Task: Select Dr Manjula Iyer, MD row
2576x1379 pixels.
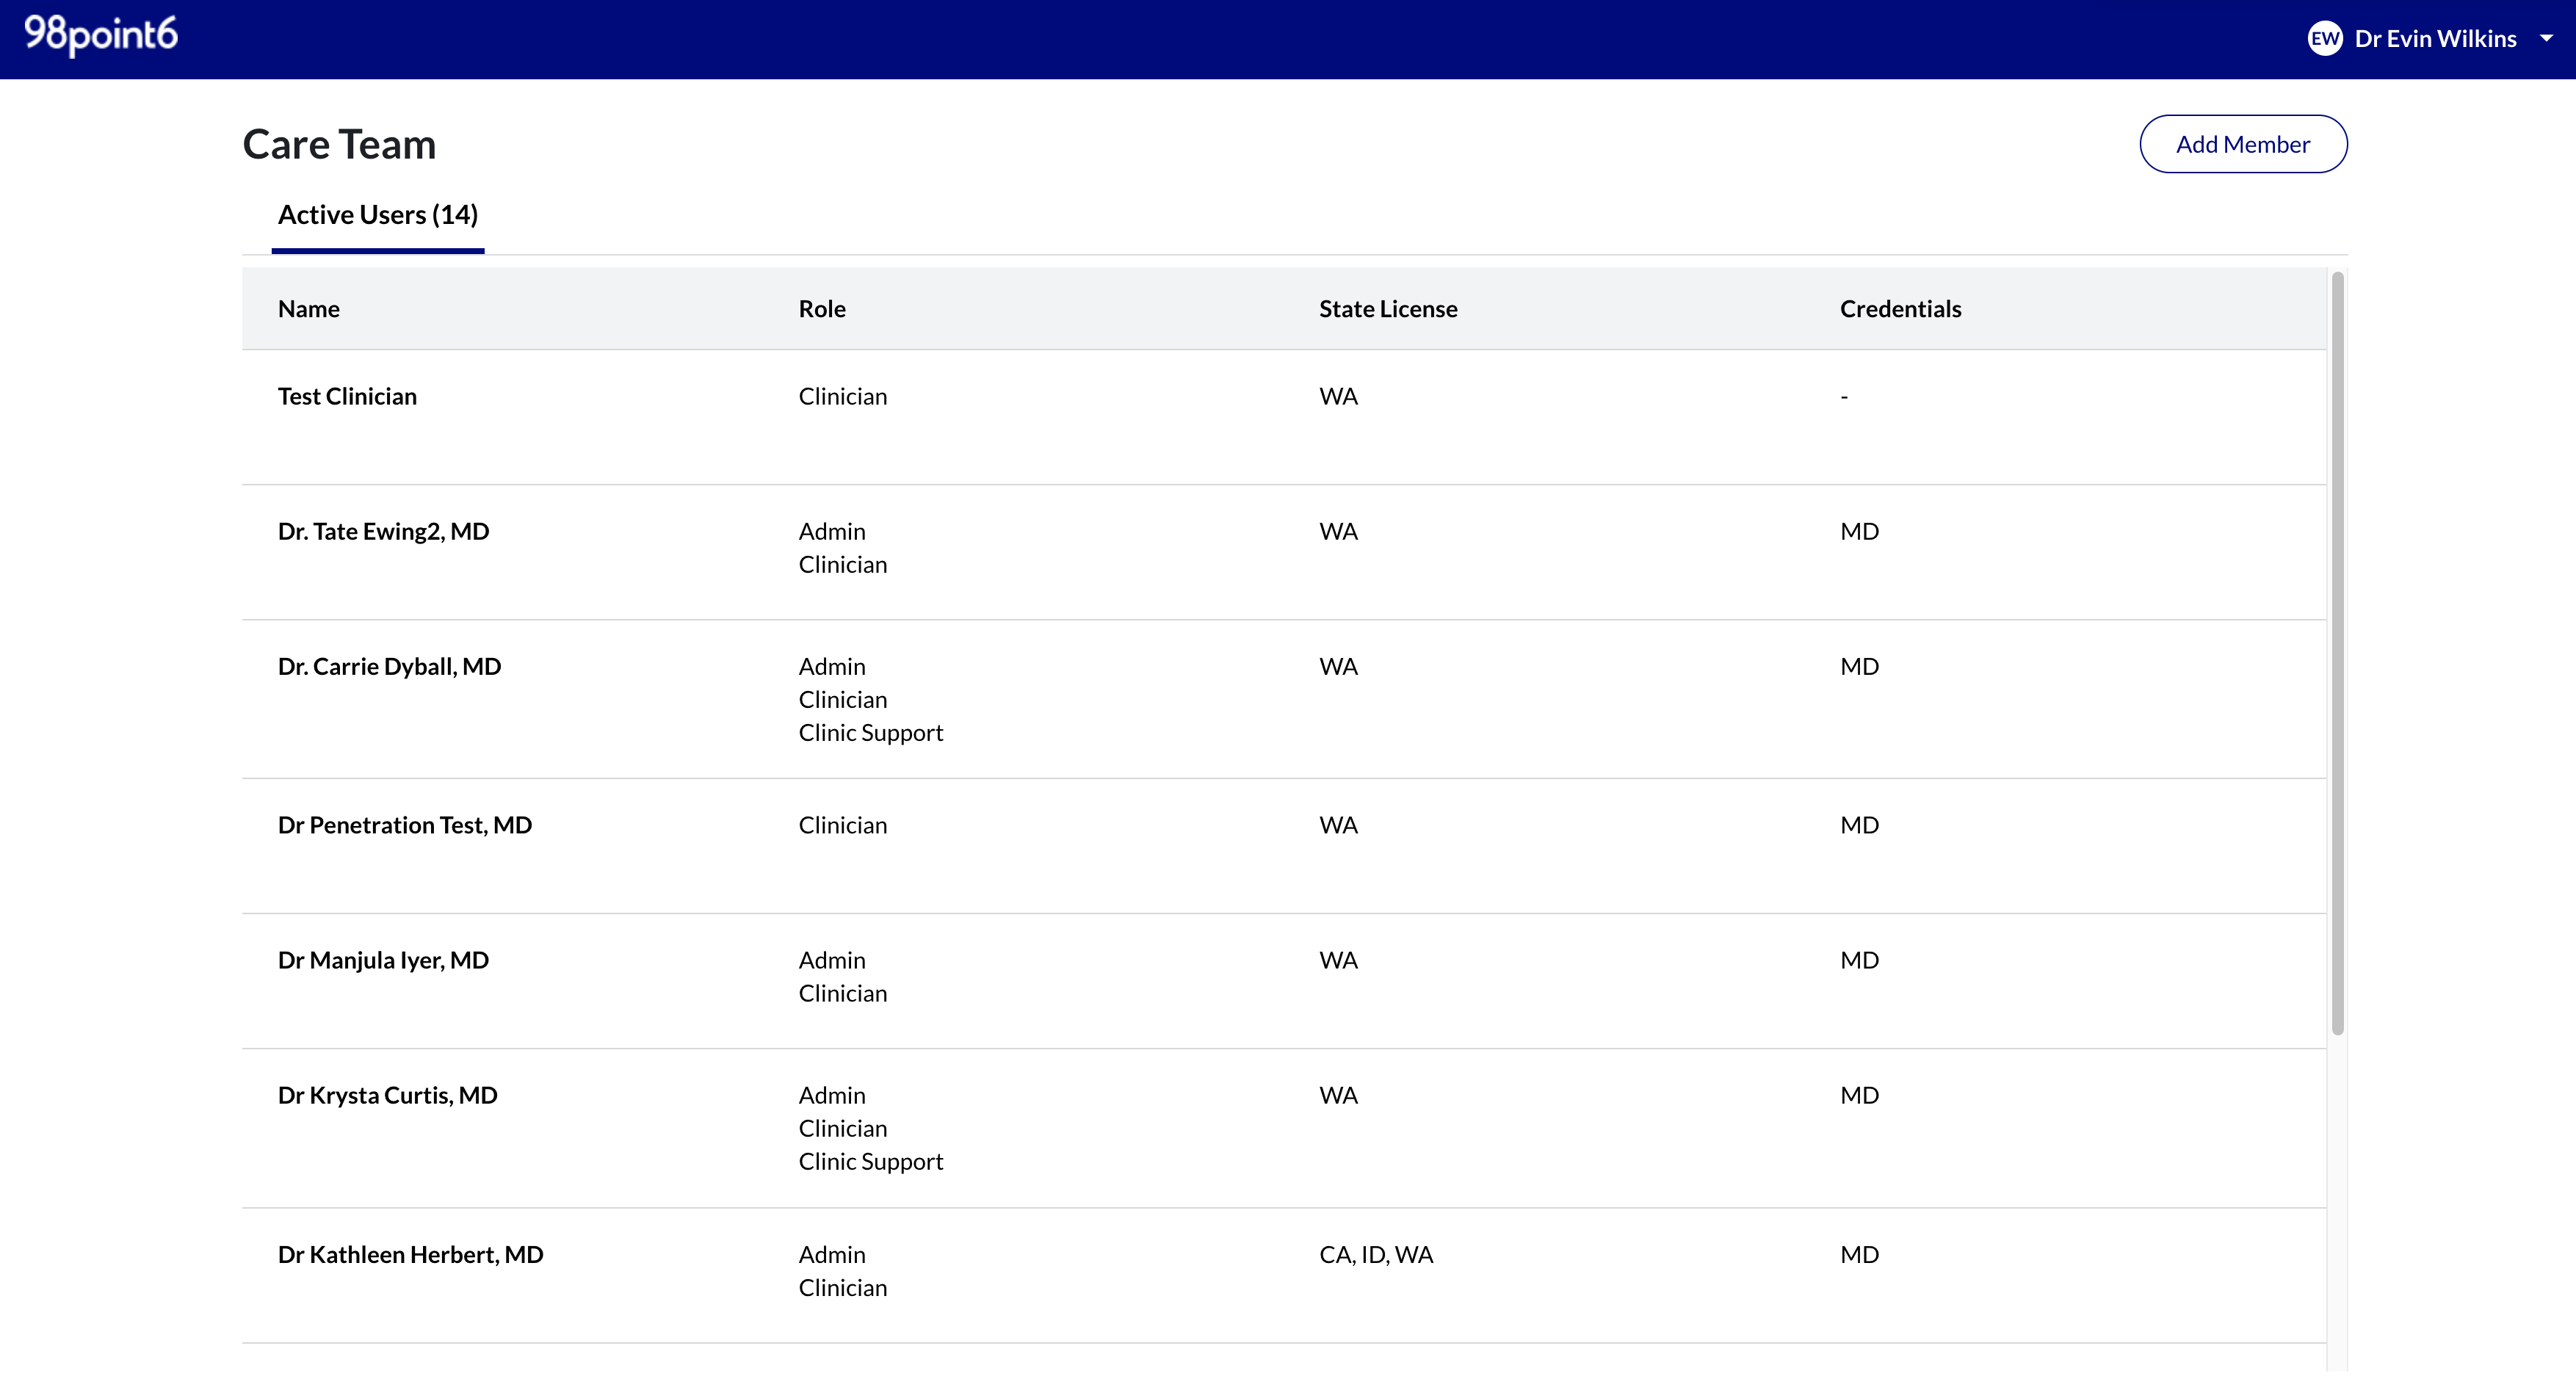Action: point(1284,981)
